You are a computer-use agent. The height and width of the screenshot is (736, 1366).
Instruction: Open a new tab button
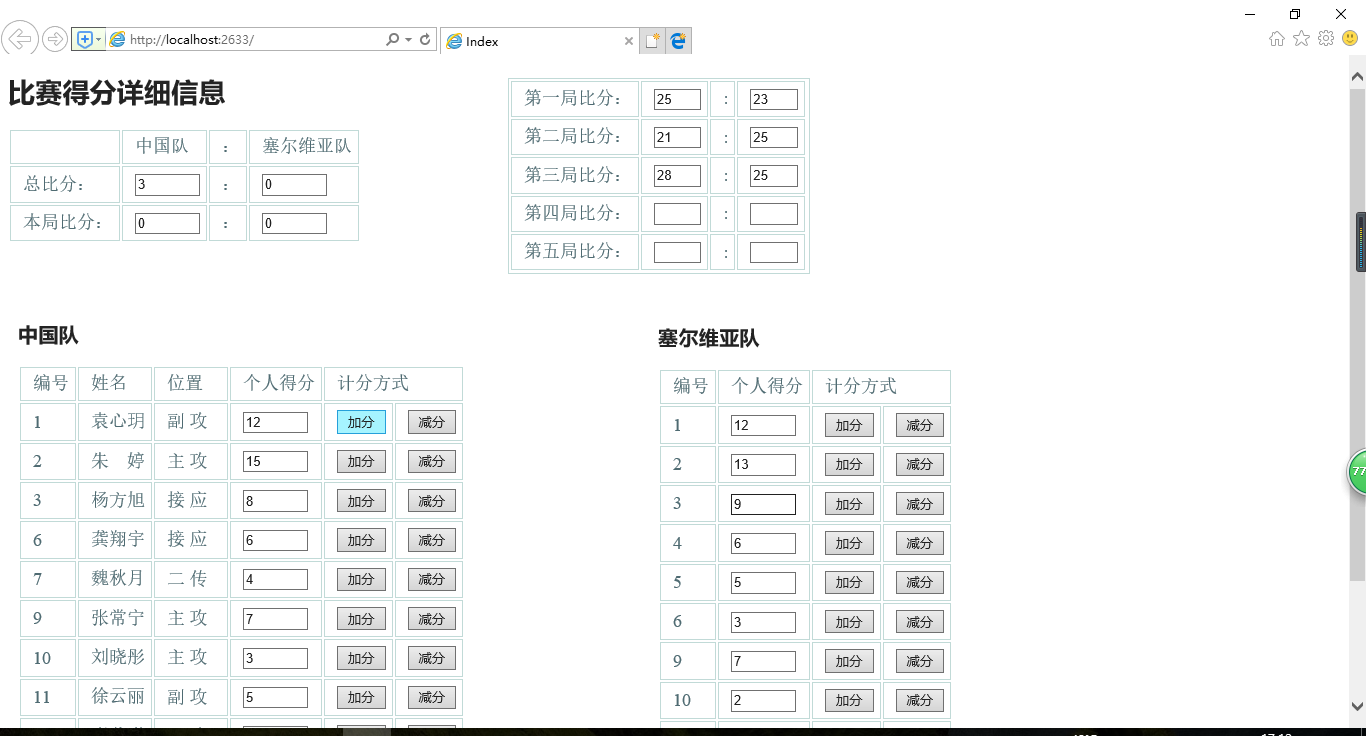[x=652, y=41]
